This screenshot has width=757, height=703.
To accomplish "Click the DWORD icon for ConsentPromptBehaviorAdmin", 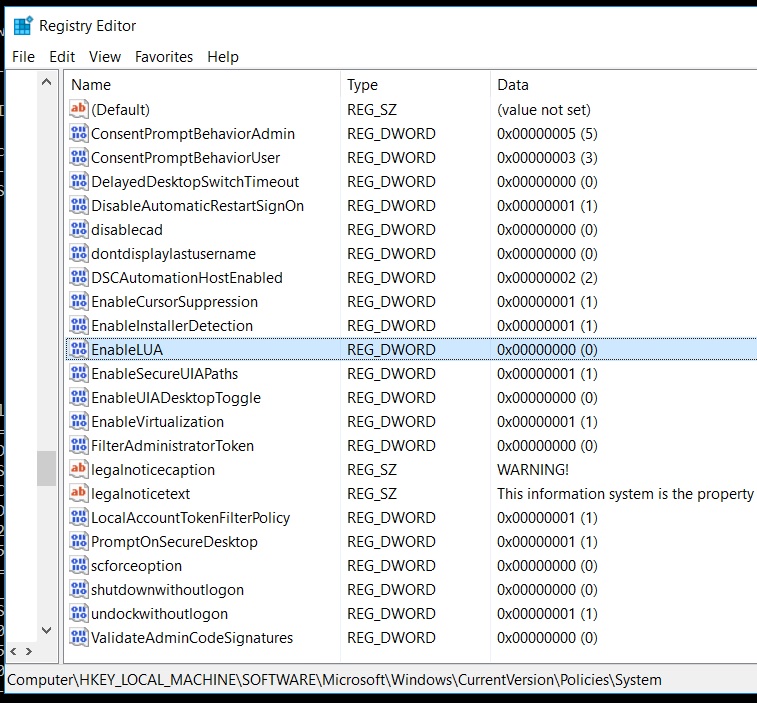I will point(79,133).
